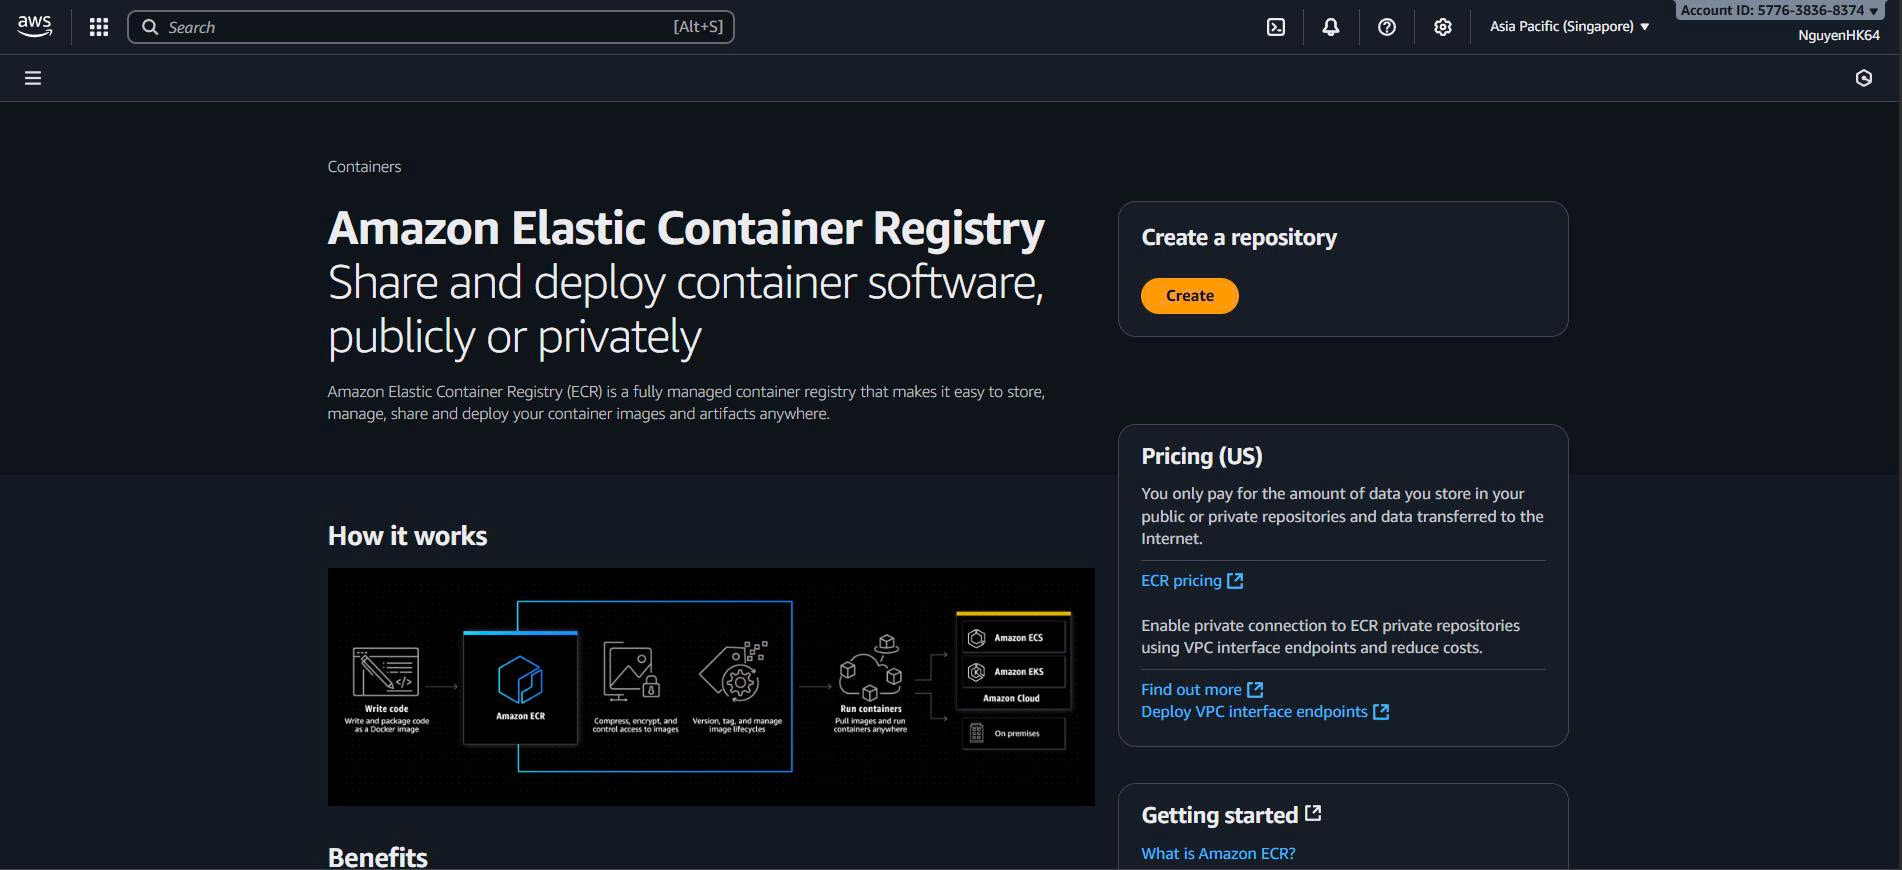Click the Containers breadcrumb text

tap(364, 167)
